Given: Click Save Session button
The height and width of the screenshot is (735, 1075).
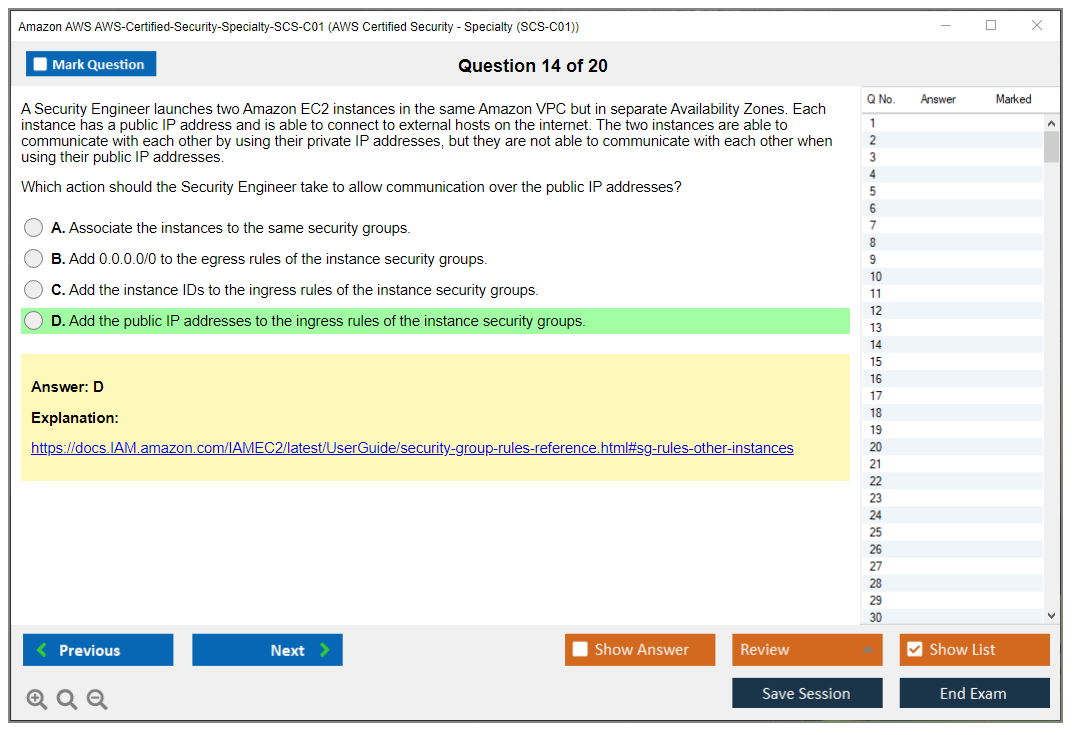Looking at the screenshot, I should click(x=807, y=693).
